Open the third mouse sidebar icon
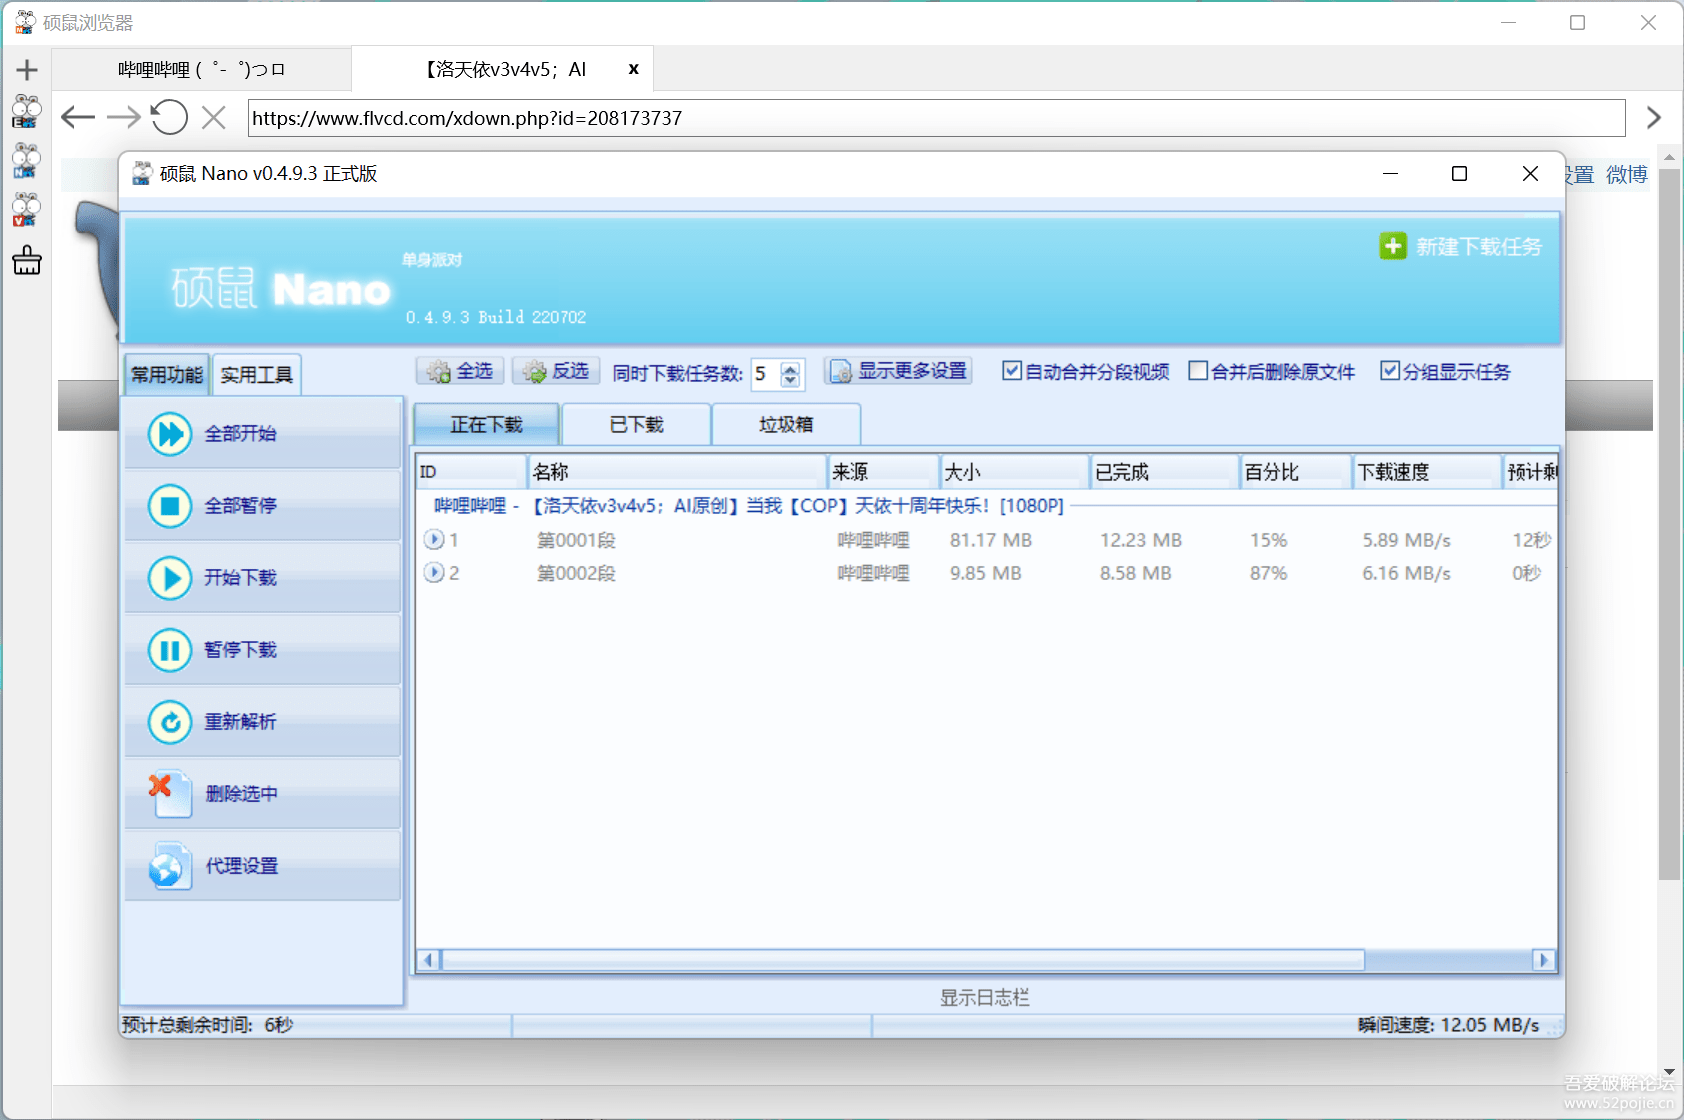Screen dimensions: 1684x1120 26,210
